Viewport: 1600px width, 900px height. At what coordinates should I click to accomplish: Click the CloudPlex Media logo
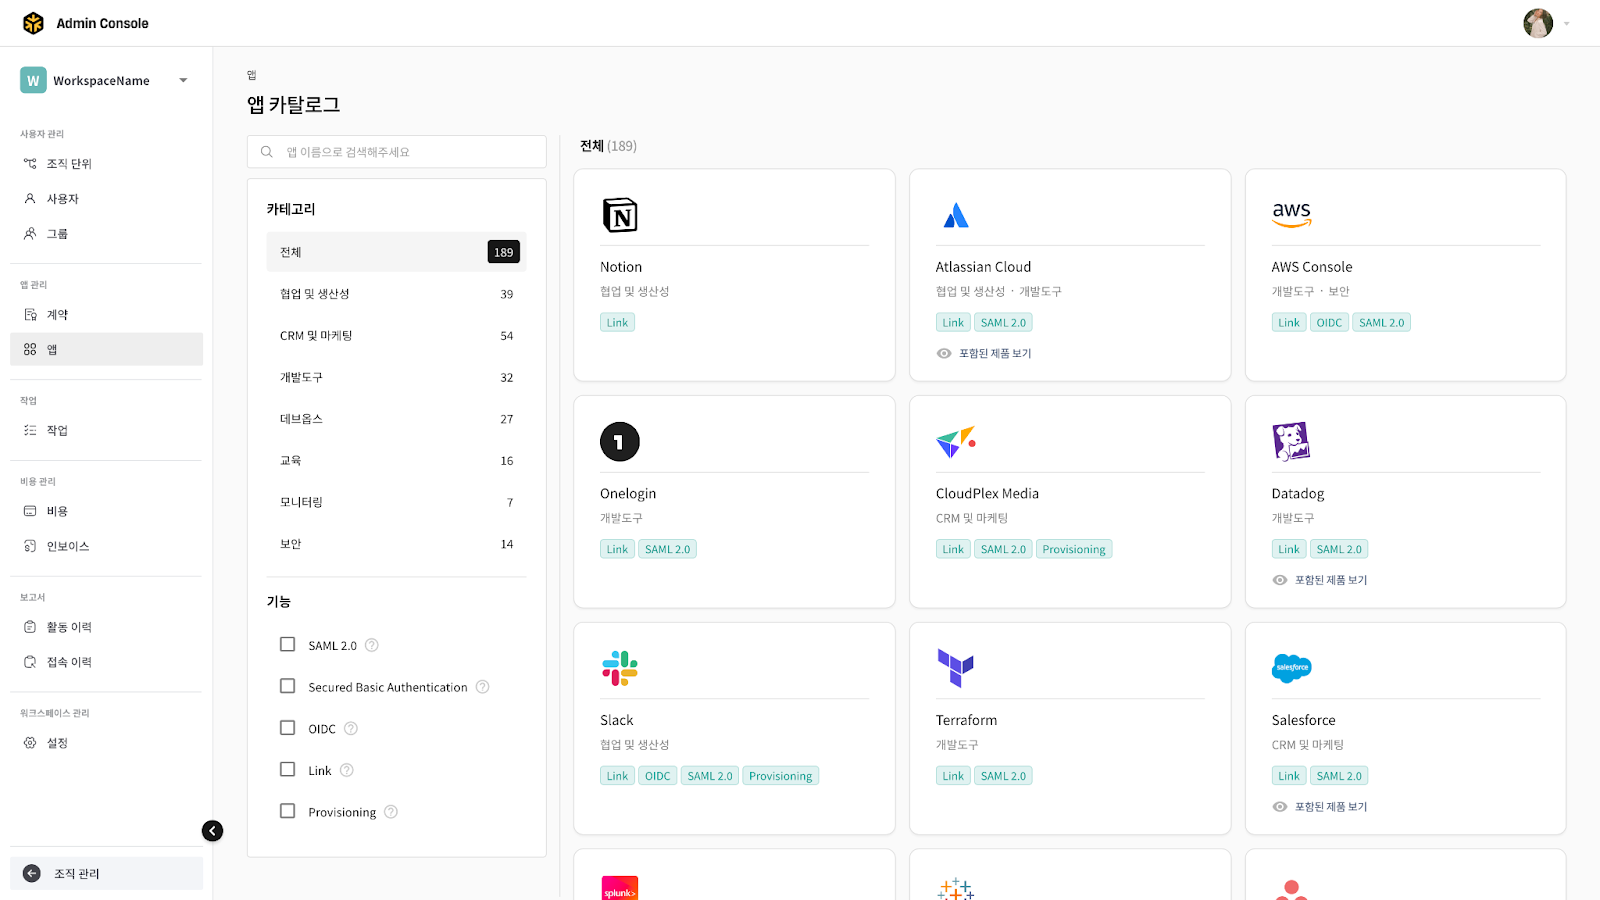pyautogui.click(x=956, y=442)
